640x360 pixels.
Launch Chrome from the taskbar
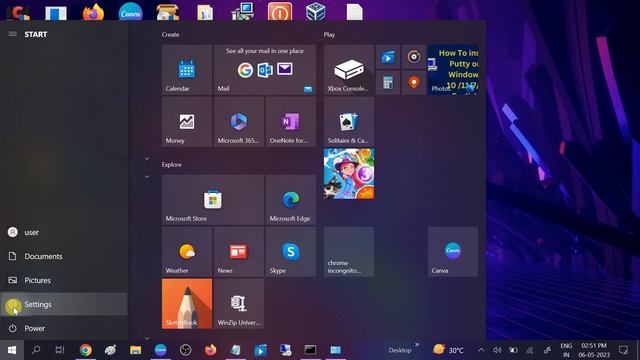click(85, 350)
